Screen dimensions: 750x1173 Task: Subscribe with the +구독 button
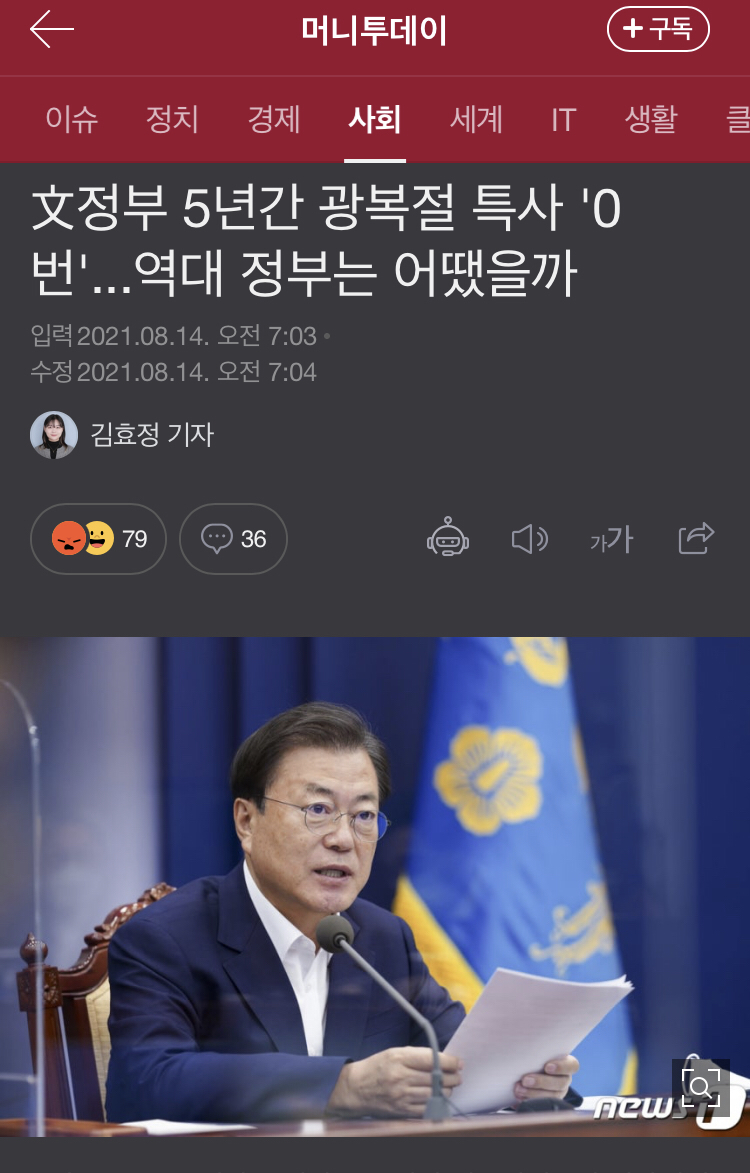tap(658, 29)
